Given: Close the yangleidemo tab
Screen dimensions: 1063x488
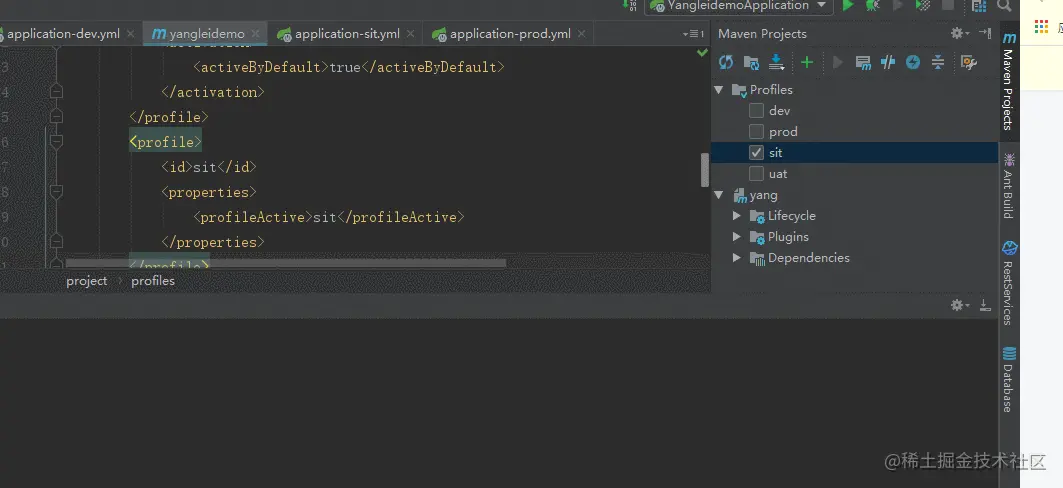Looking at the screenshot, I should click(x=256, y=34).
